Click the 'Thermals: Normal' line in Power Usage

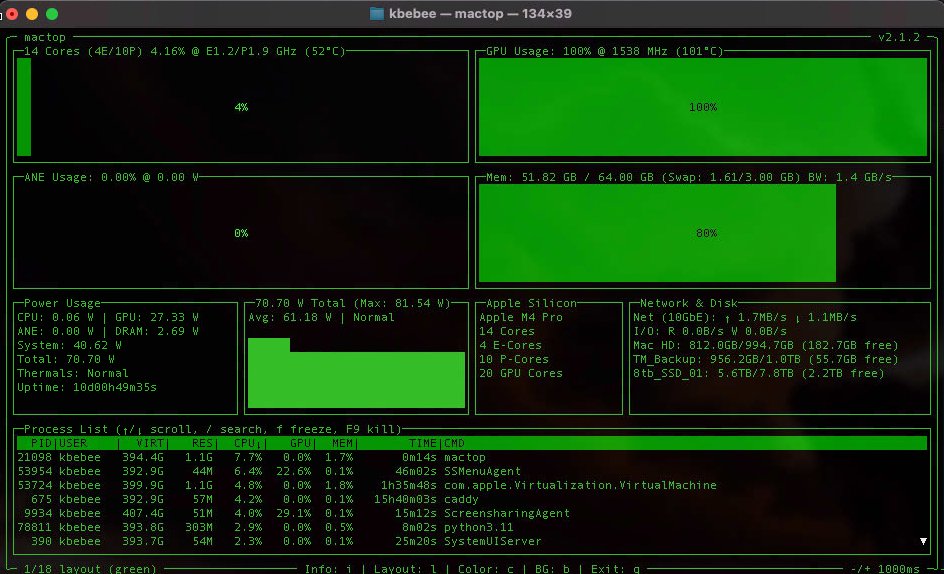click(73, 373)
